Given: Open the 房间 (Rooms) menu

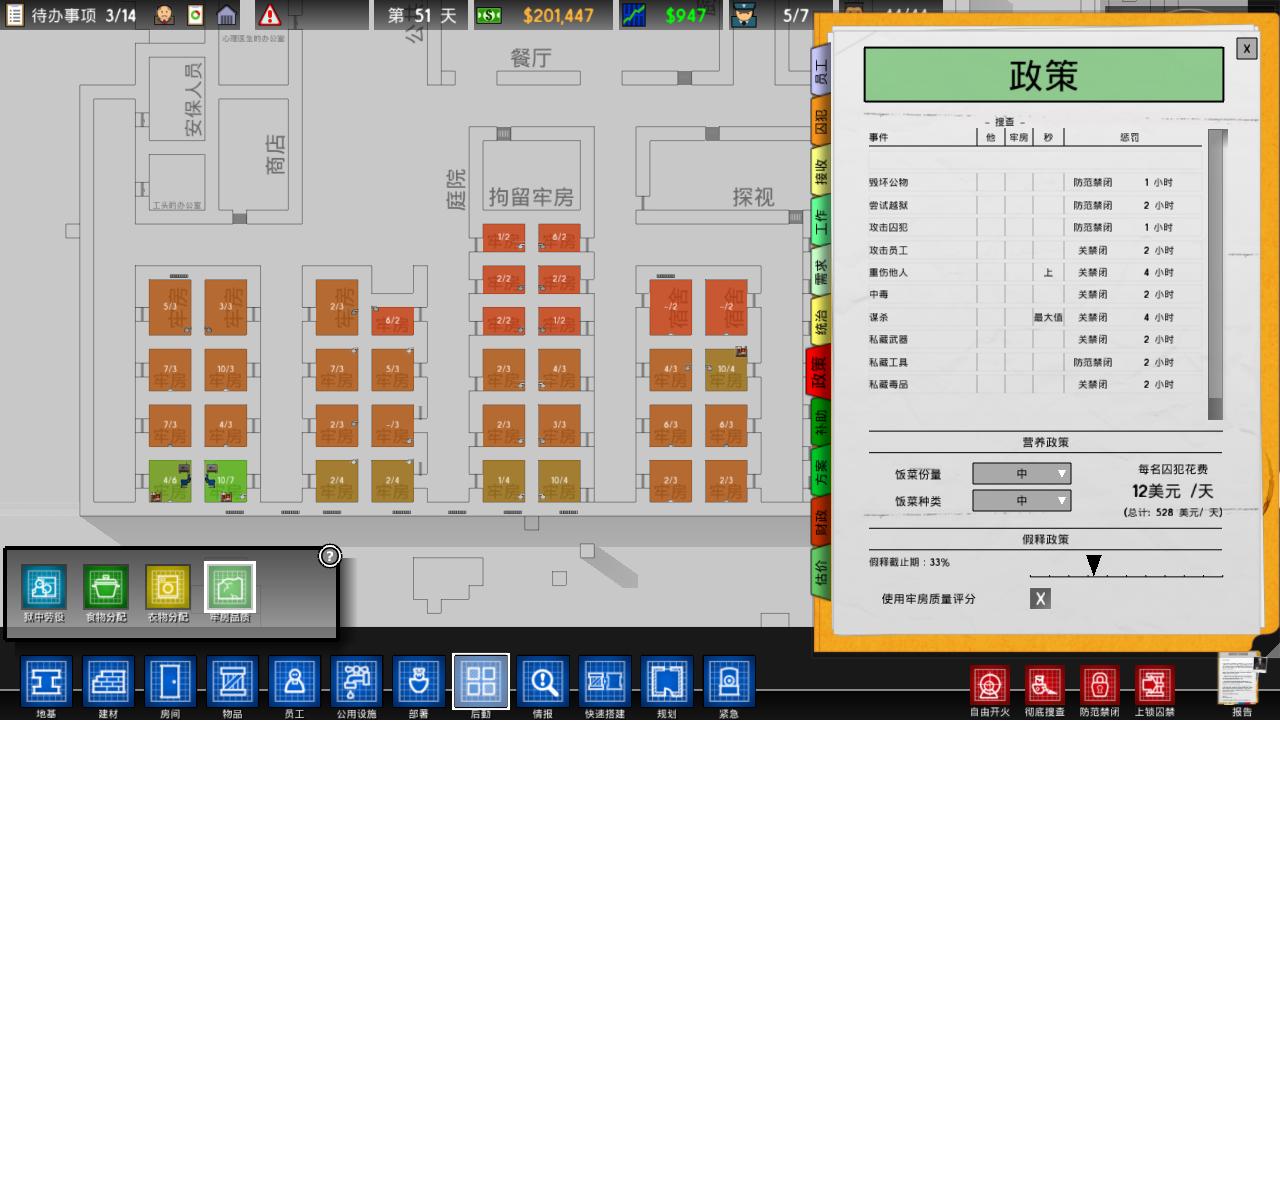Looking at the screenshot, I should (170, 682).
